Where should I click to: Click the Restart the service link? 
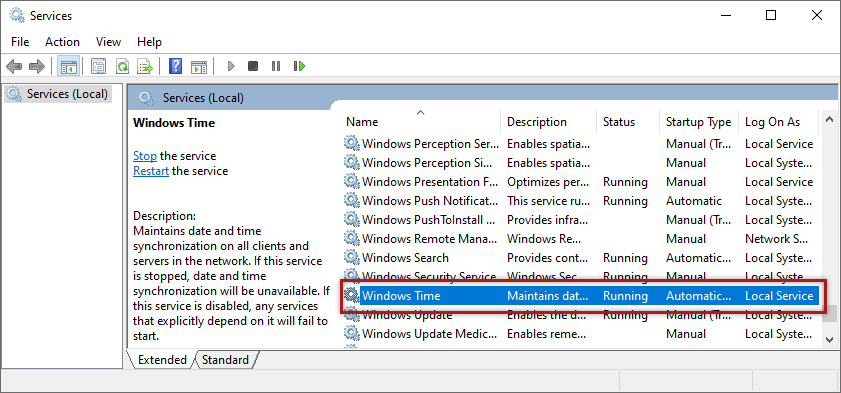point(151,171)
